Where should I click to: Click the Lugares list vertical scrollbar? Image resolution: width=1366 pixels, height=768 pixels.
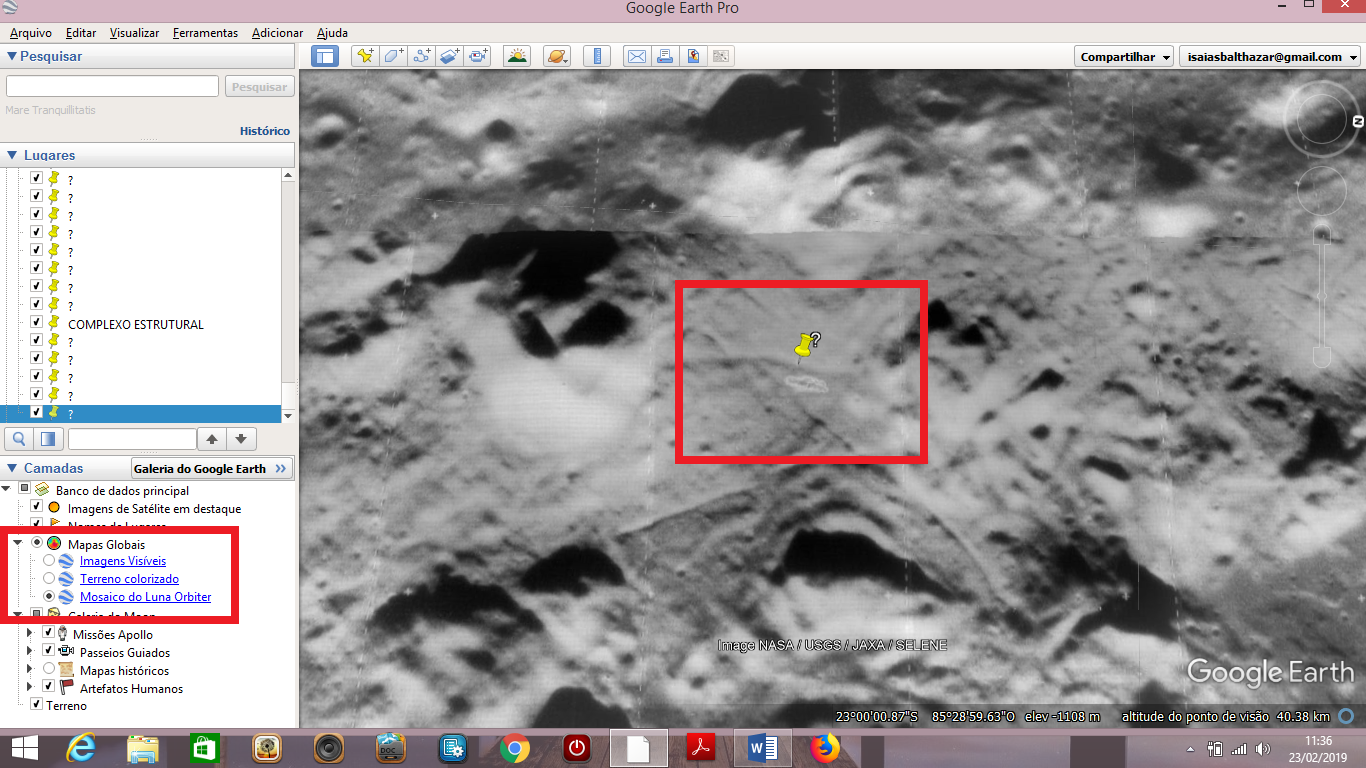(289, 295)
